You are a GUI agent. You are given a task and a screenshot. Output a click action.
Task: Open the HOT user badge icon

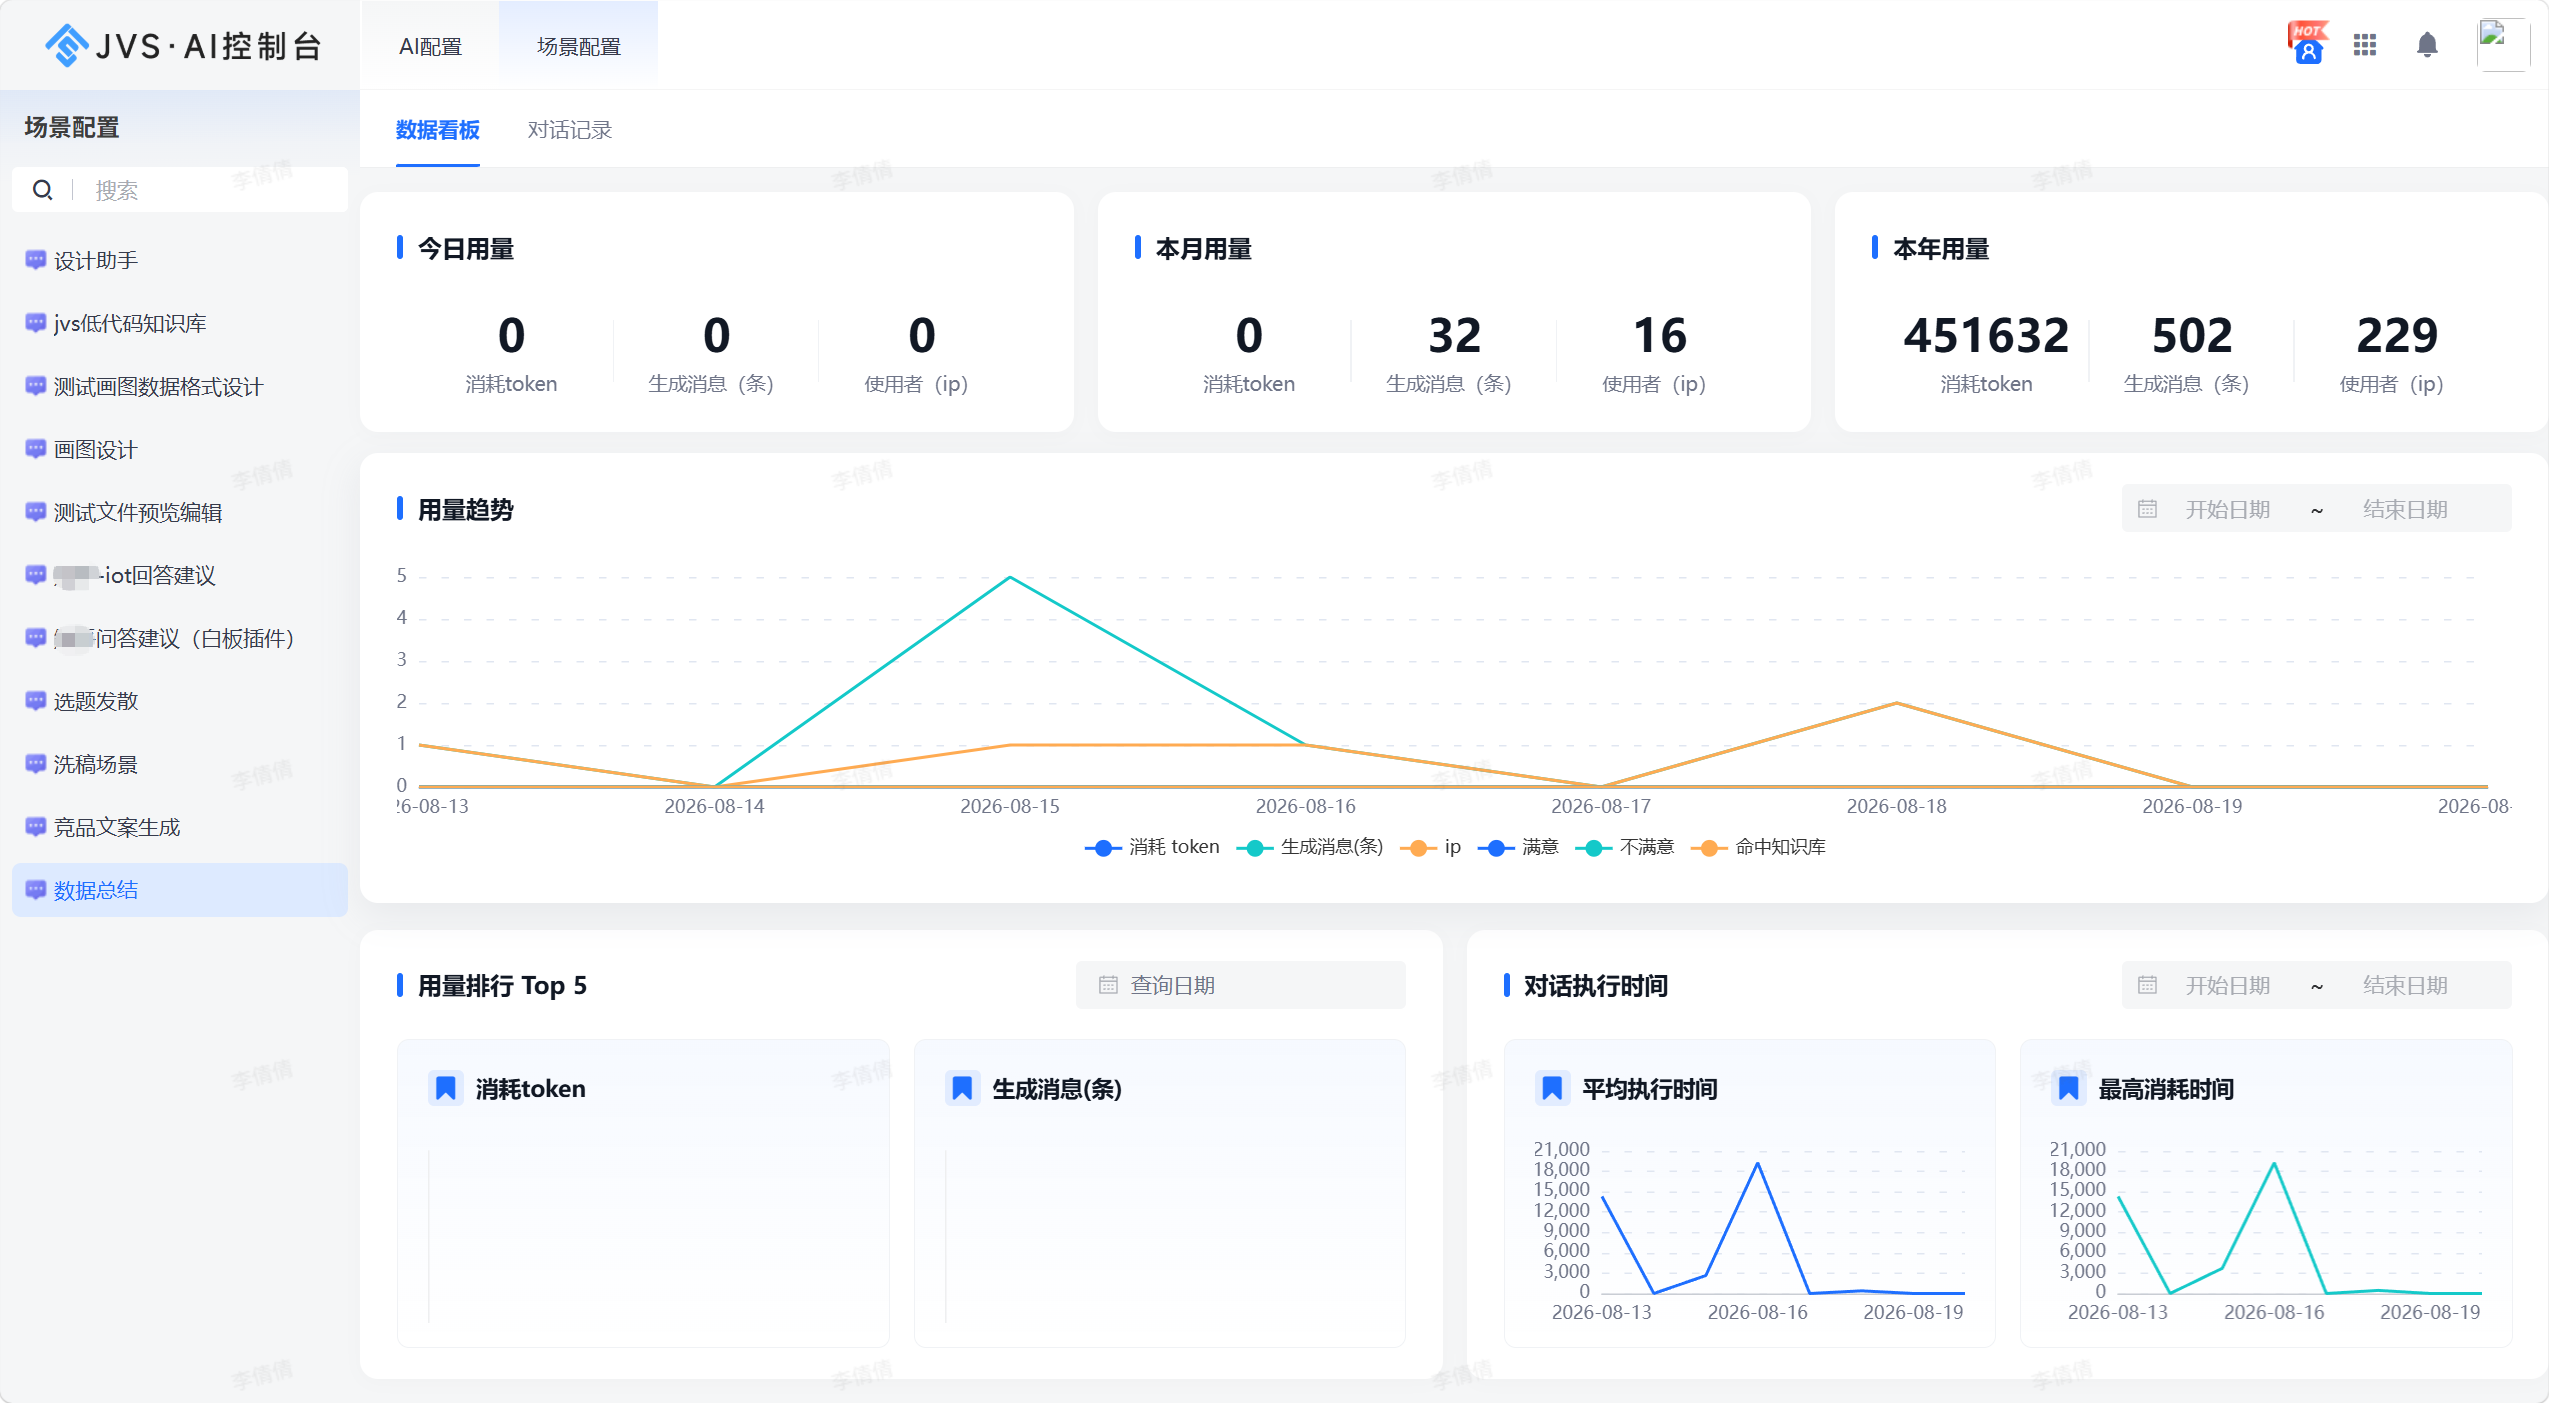point(2307,43)
